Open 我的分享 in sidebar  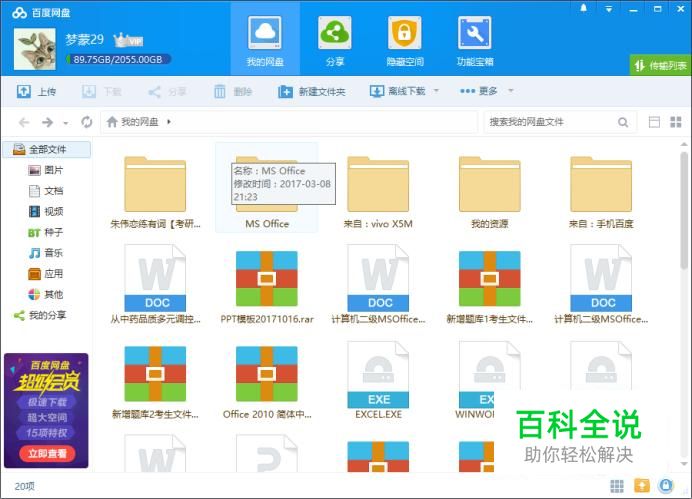click(x=40, y=315)
